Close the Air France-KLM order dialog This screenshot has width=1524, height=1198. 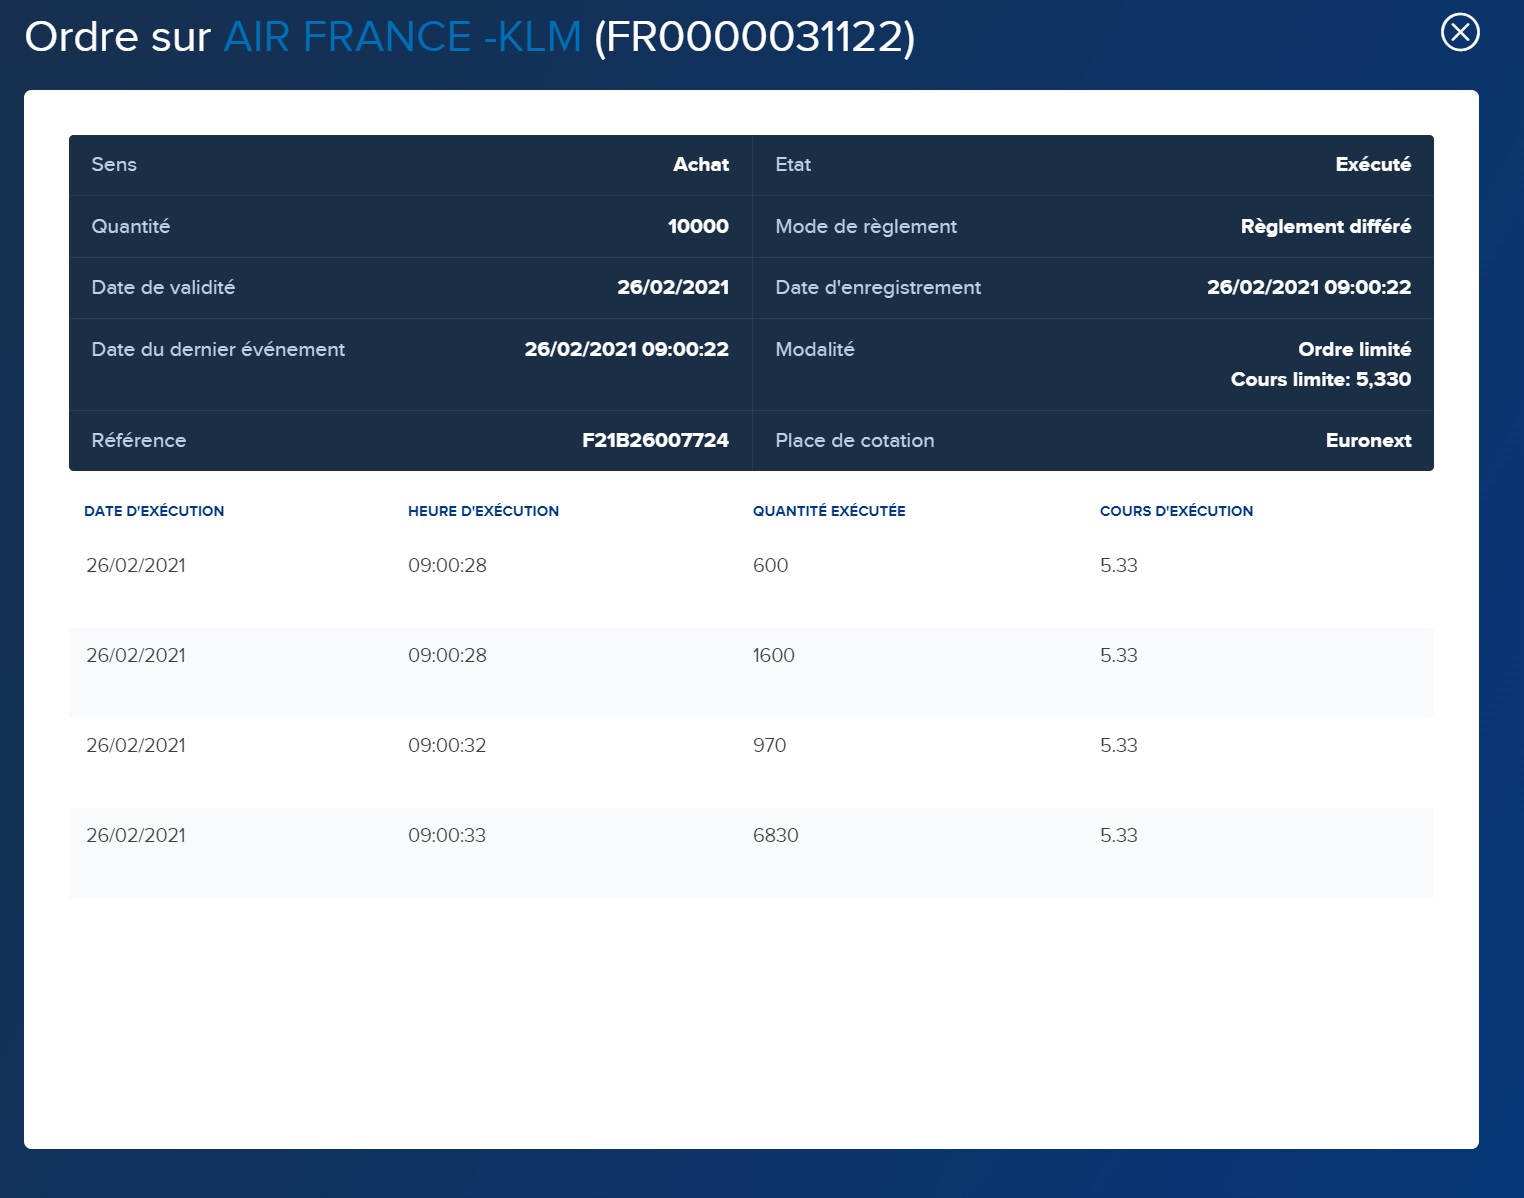(1460, 32)
